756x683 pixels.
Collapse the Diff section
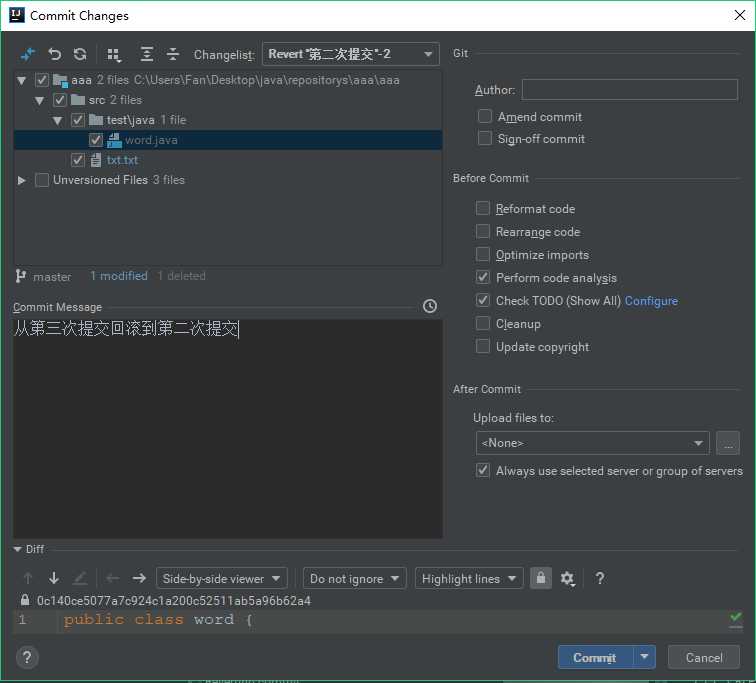pyautogui.click(x=17, y=549)
